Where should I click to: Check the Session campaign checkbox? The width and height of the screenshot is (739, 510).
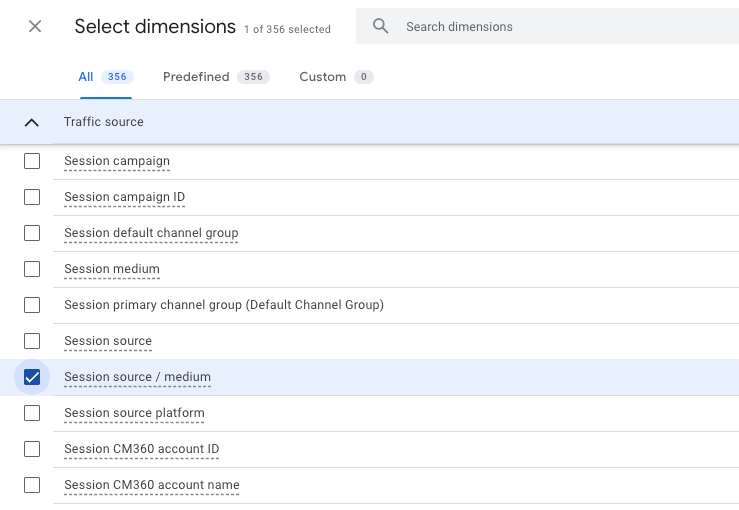(x=32, y=161)
